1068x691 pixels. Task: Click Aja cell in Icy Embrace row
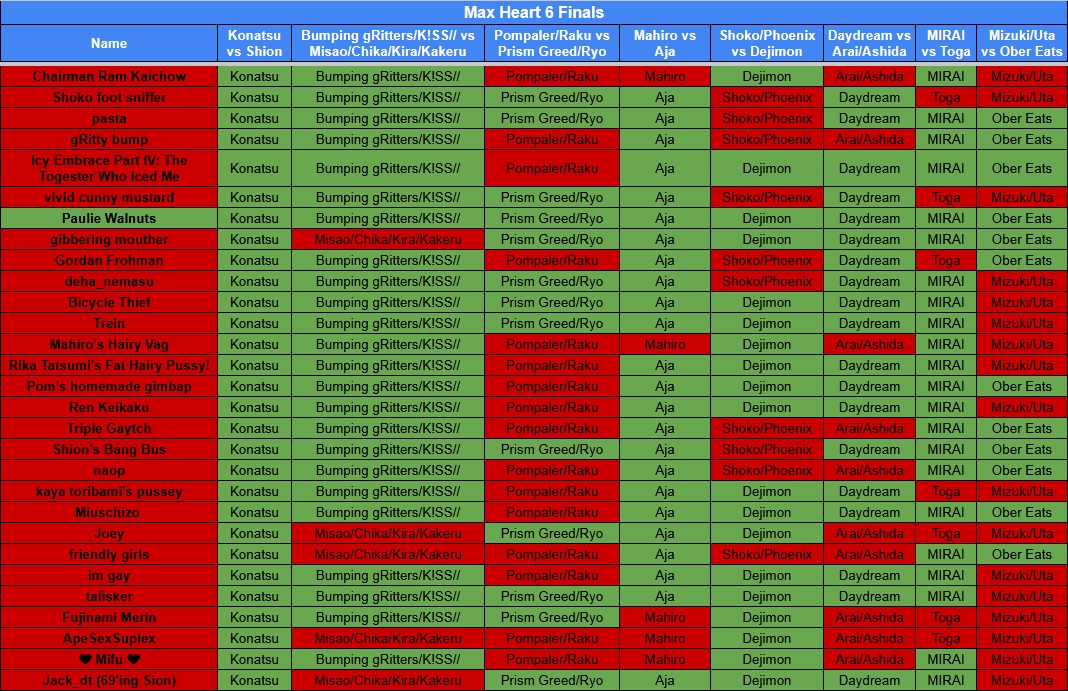tap(665, 168)
